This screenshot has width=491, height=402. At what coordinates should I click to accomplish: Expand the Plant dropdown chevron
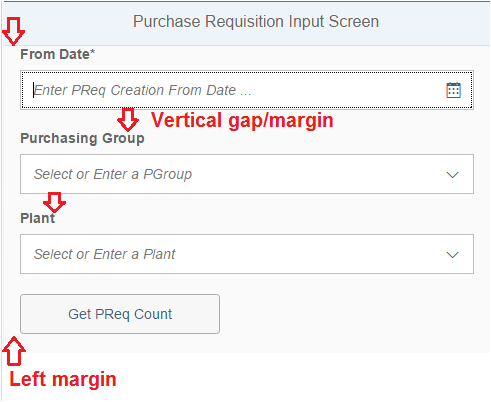tap(453, 255)
